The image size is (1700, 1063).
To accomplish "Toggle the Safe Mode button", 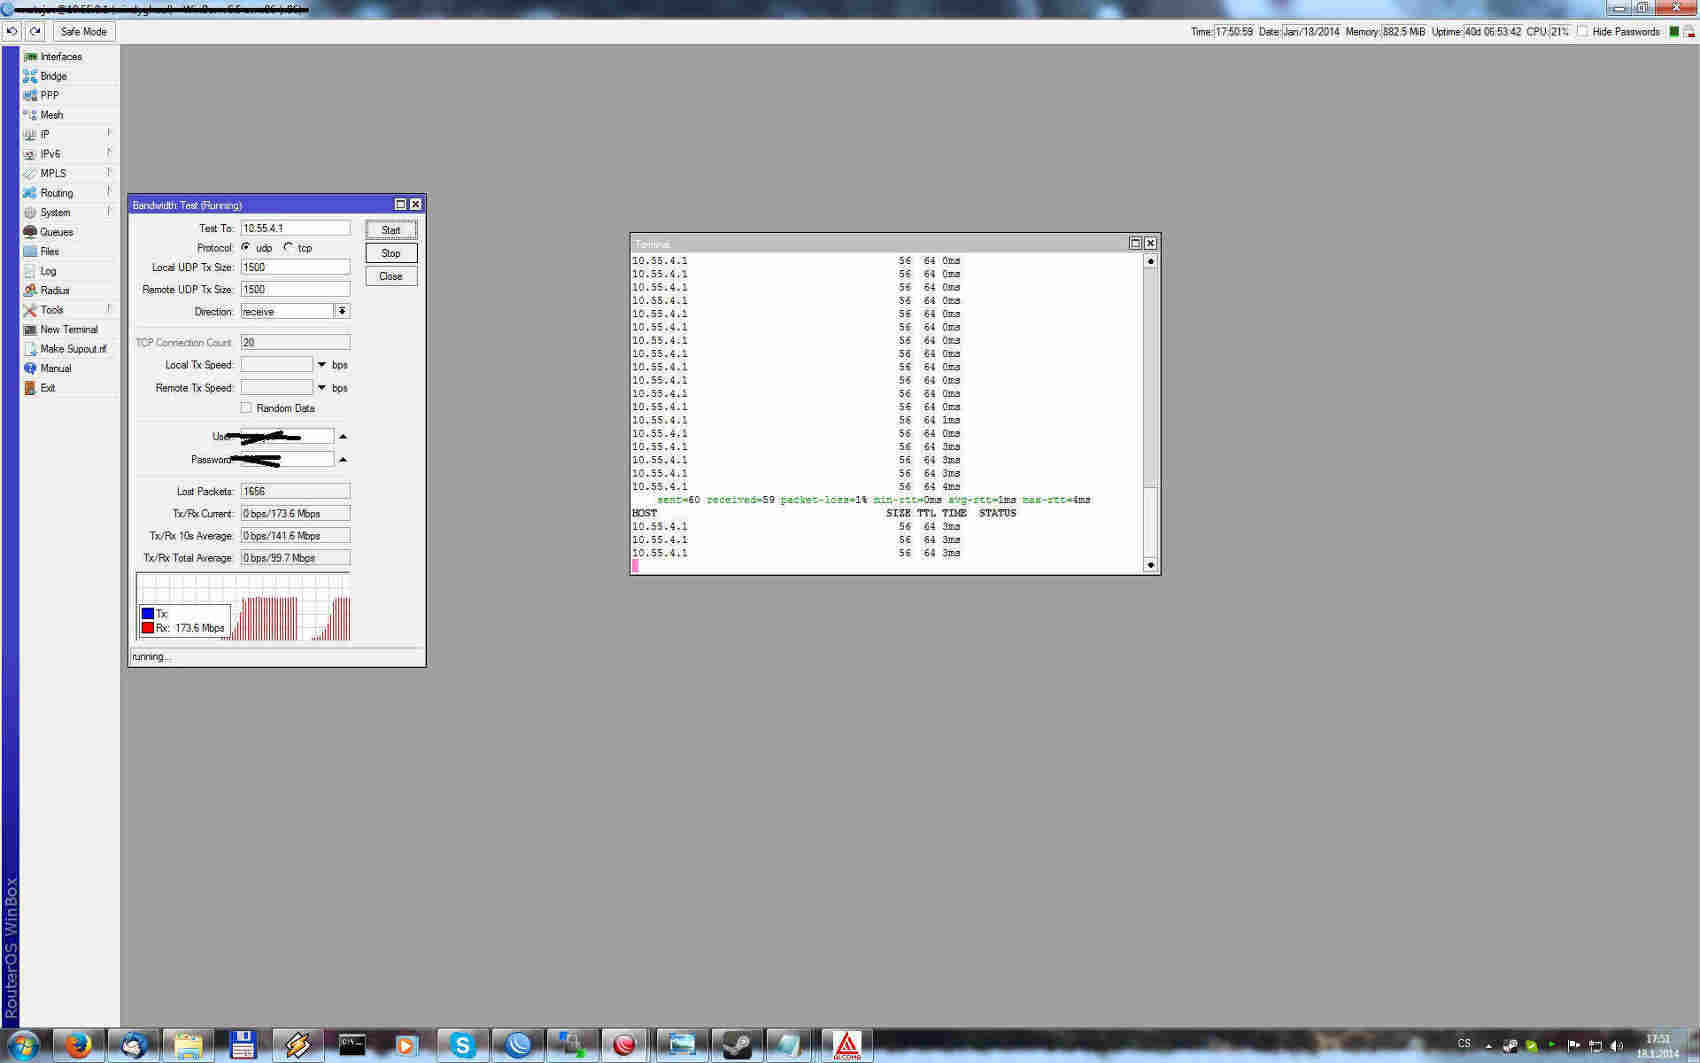I will pyautogui.click(x=83, y=32).
